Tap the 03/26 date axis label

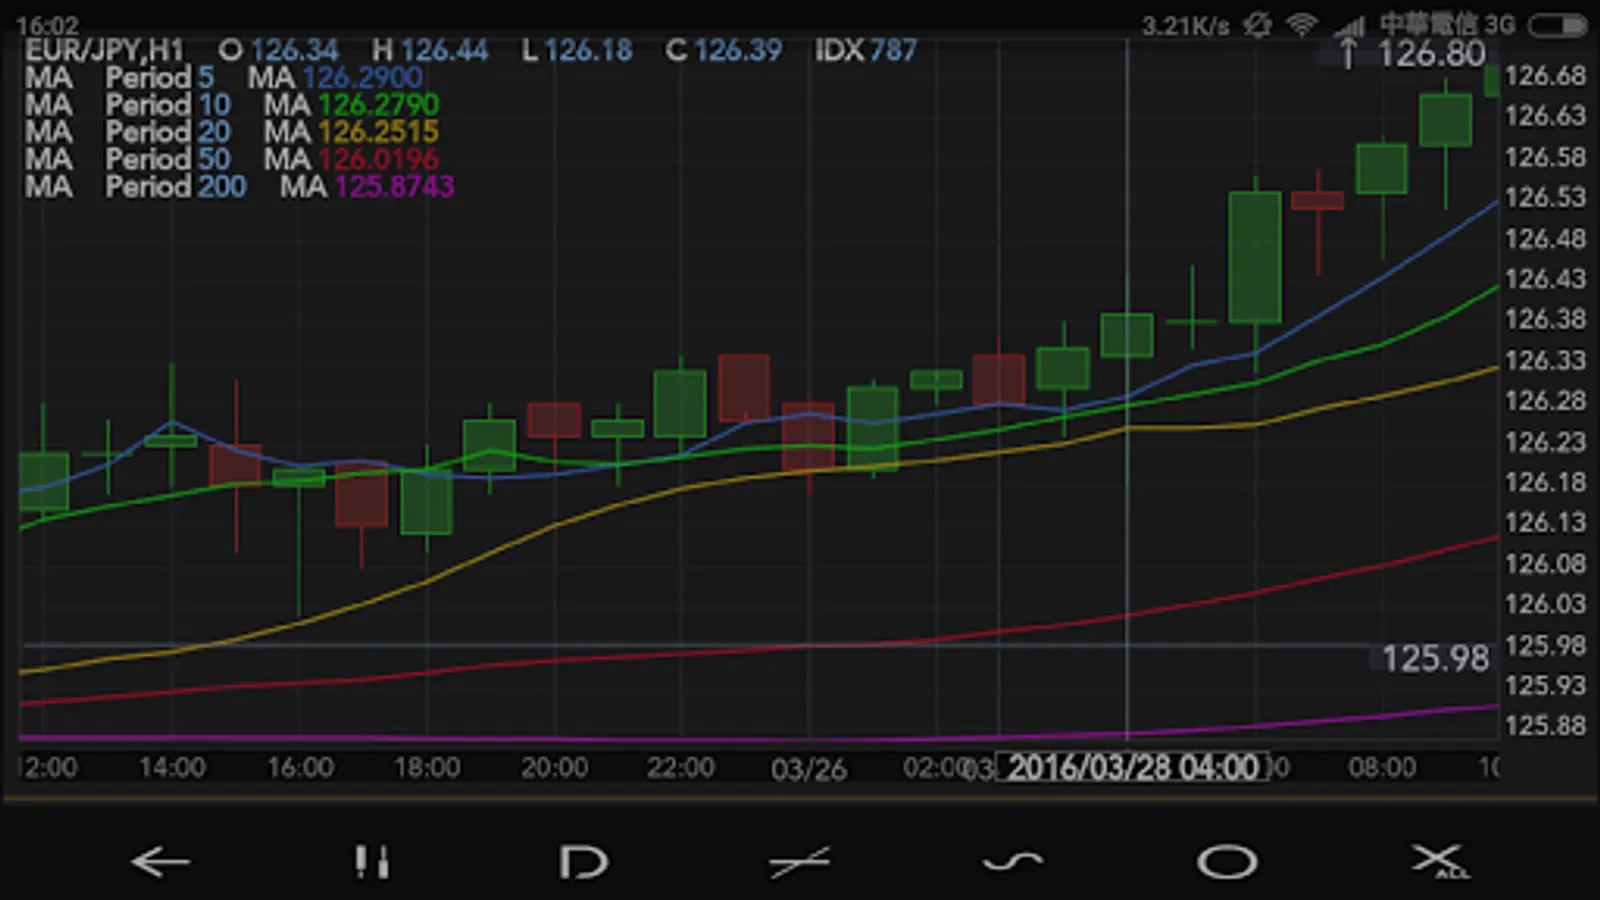point(808,768)
